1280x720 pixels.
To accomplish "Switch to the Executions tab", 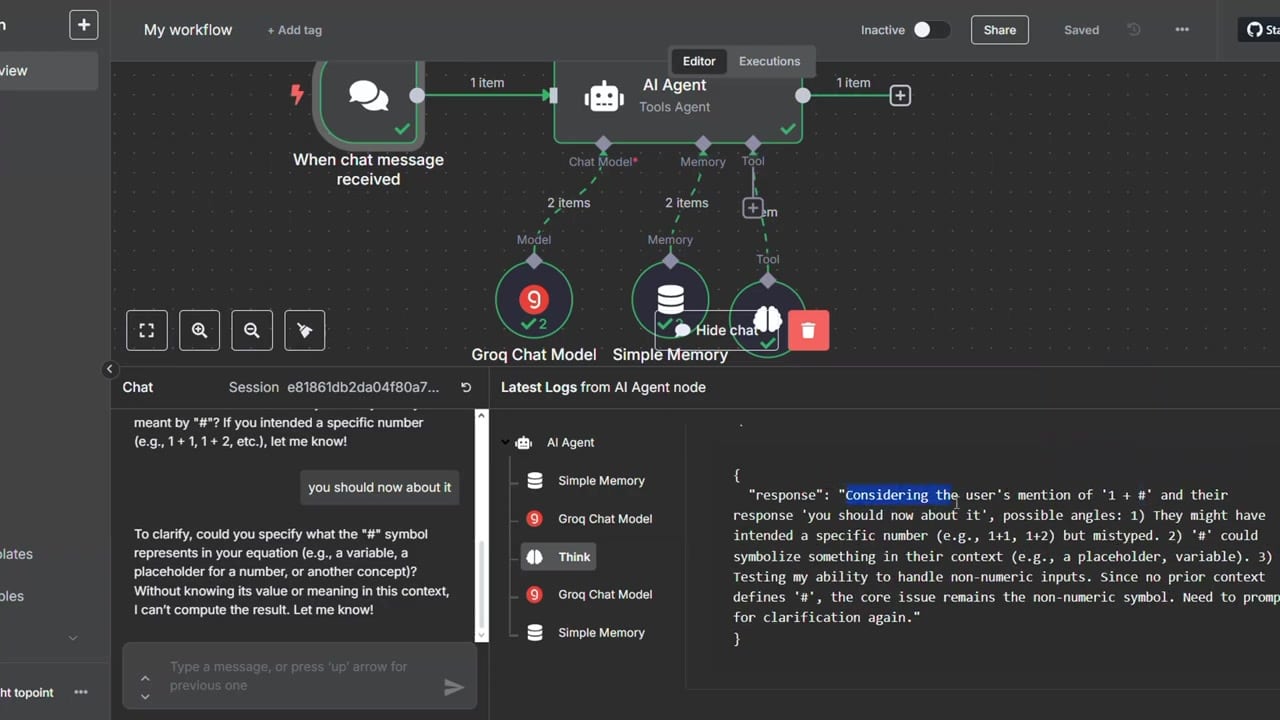I will (769, 61).
